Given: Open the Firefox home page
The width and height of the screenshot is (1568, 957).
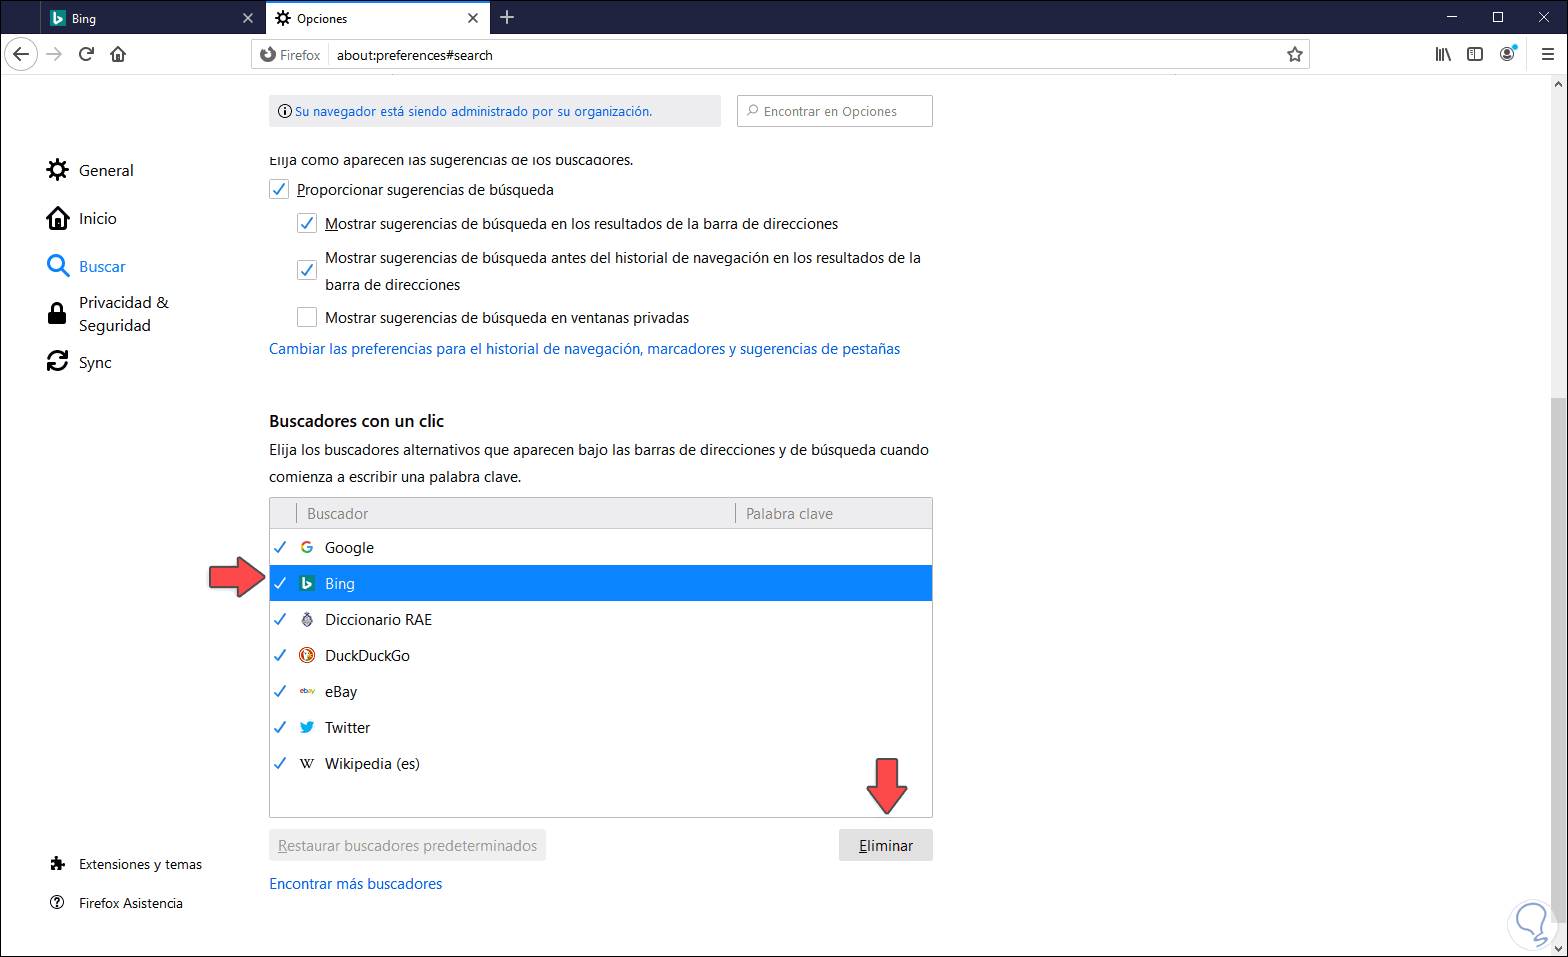Looking at the screenshot, I should tap(118, 54).
